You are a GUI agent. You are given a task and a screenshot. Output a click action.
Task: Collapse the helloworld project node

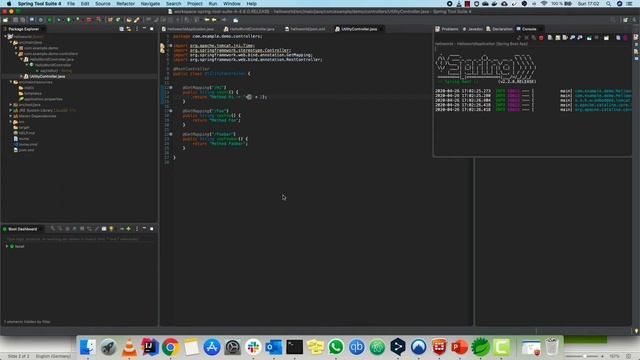click(6, 37)
